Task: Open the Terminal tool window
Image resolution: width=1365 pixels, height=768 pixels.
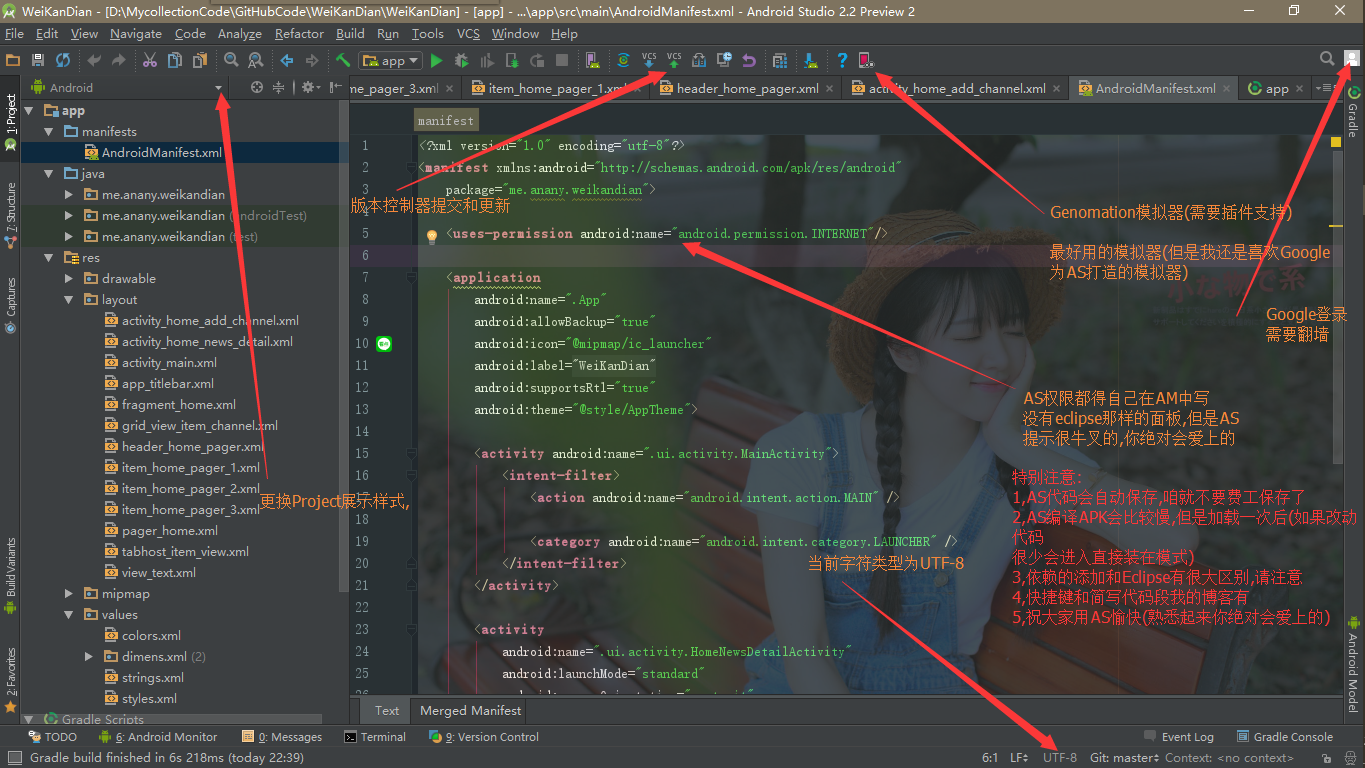Action: coord(375,737)
